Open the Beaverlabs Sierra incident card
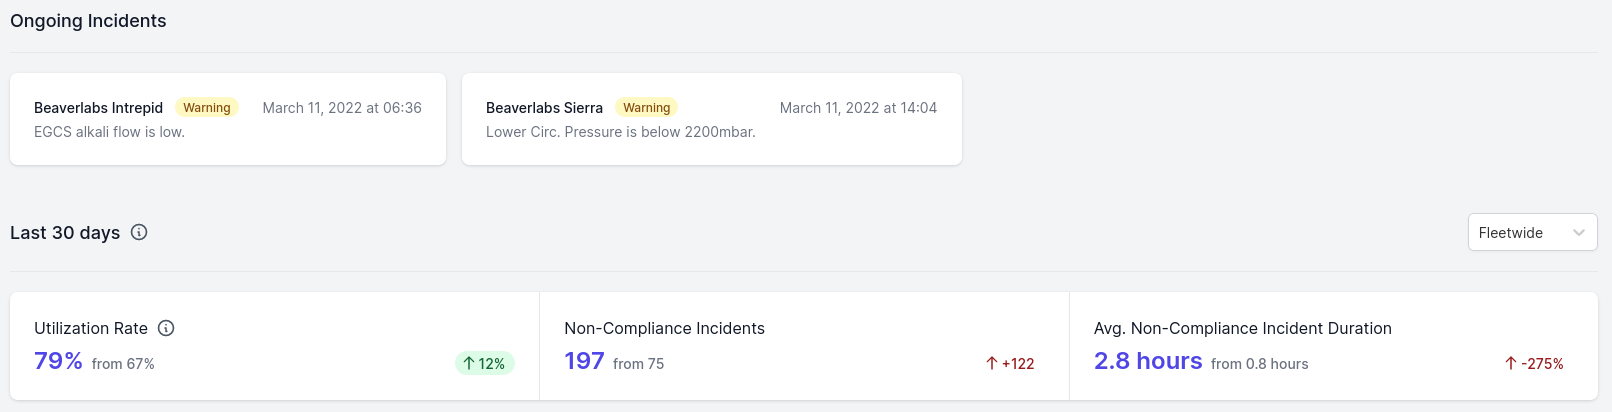 click(712, 119)
